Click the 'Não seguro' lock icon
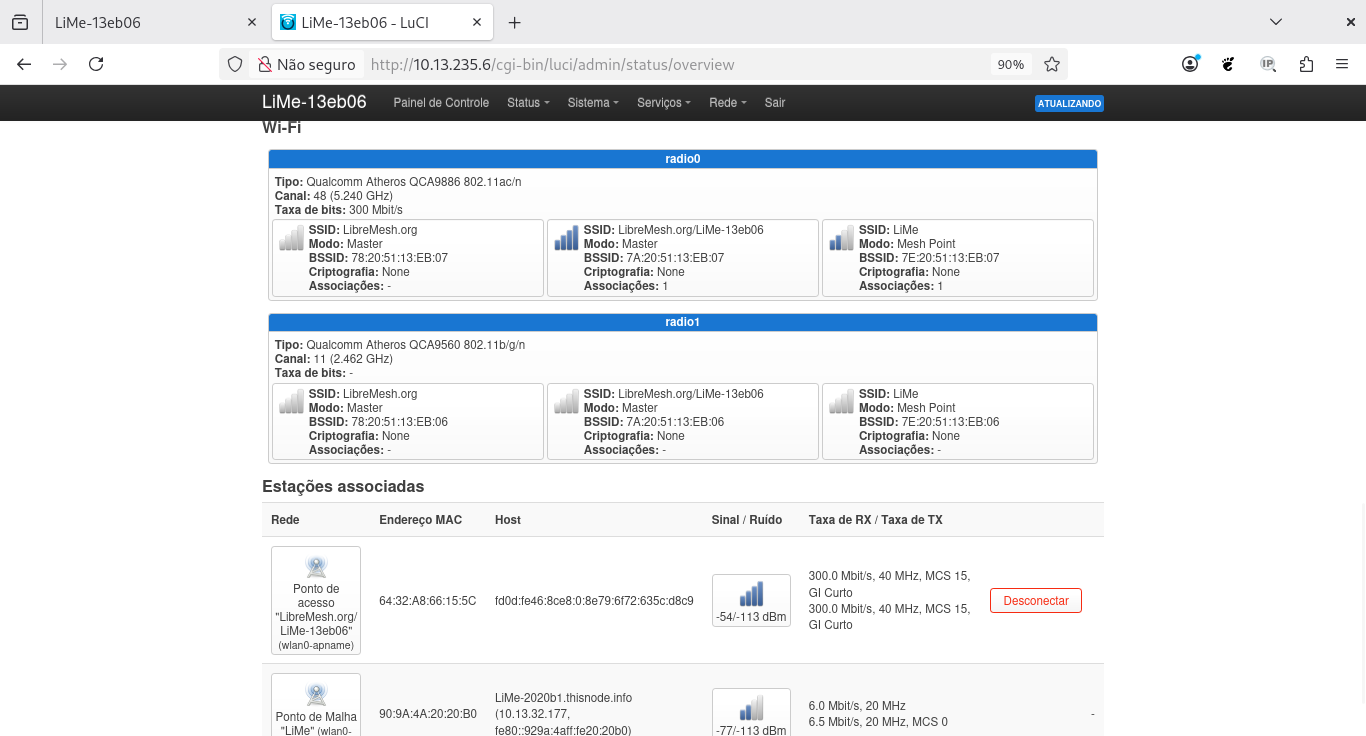The image size is (1366, 736). coord(264,64)
